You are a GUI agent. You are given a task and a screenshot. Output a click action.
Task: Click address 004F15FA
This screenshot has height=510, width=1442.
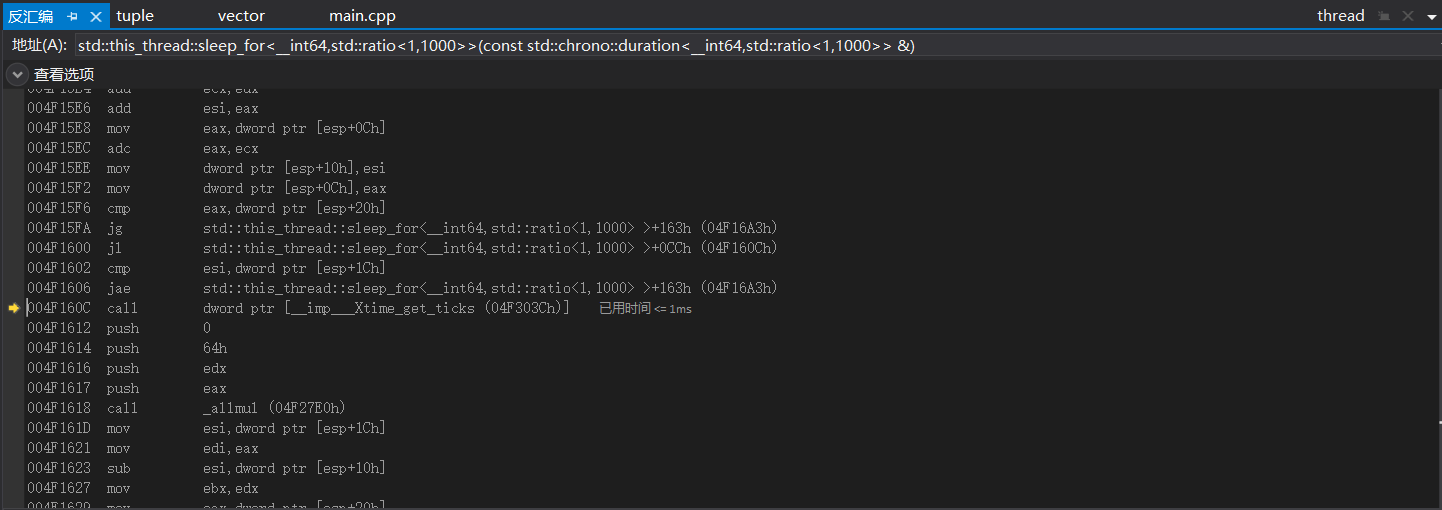coord(59,228)
